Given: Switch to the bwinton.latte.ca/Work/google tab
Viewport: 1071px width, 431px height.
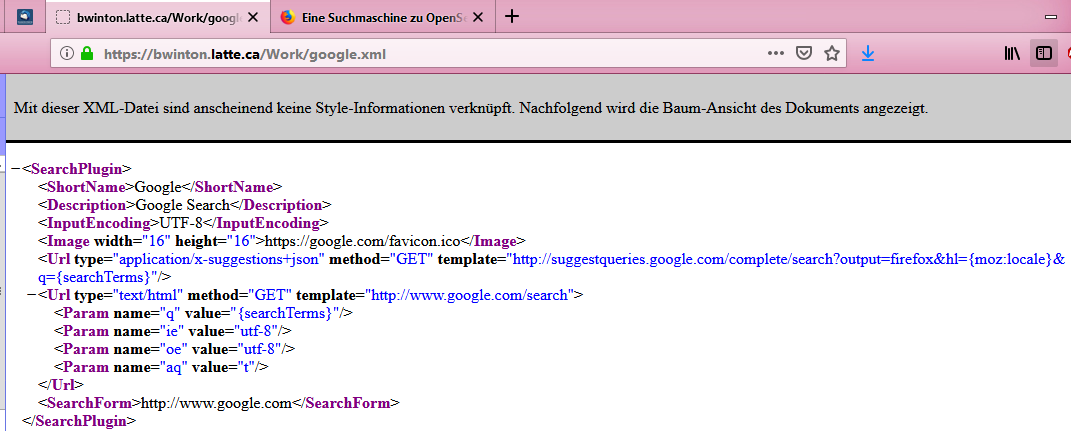Looking at the screenshot, I should (158, 17).
